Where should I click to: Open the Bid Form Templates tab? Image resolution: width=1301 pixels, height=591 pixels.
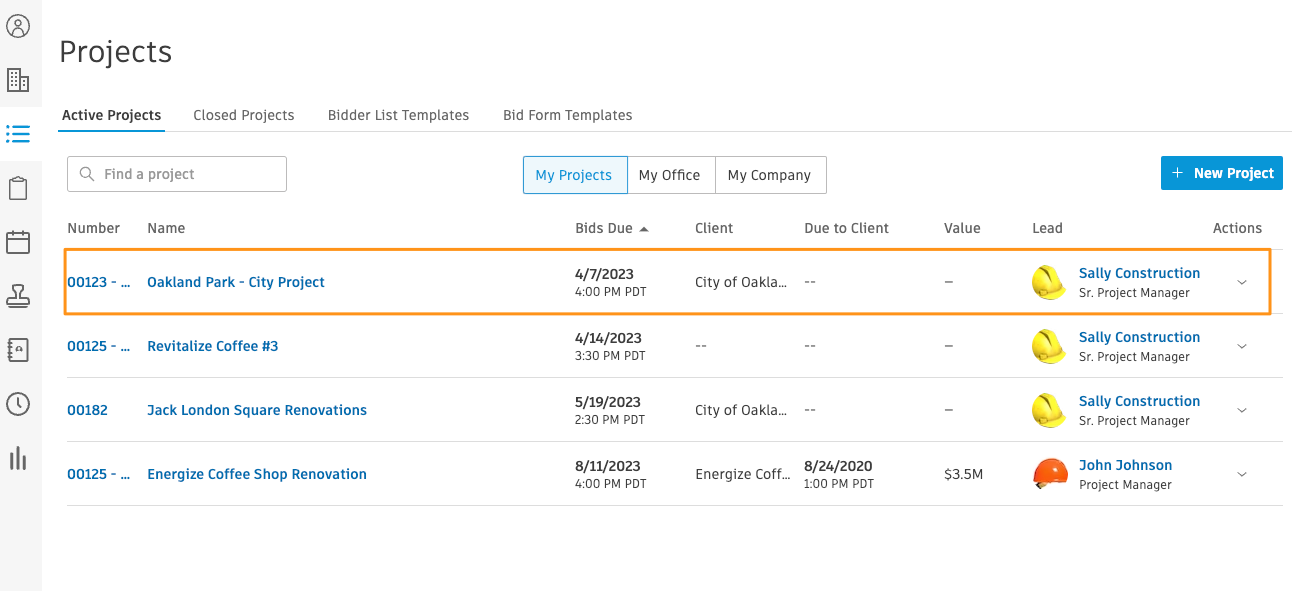pyautogui.click(x=567, y=115)
